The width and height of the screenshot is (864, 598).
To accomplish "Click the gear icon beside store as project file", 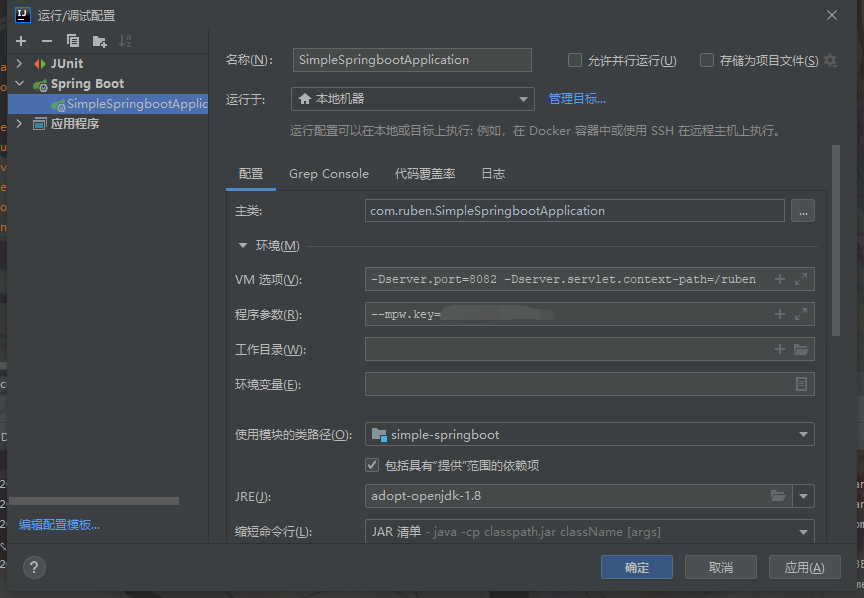I will click(830, 61).
